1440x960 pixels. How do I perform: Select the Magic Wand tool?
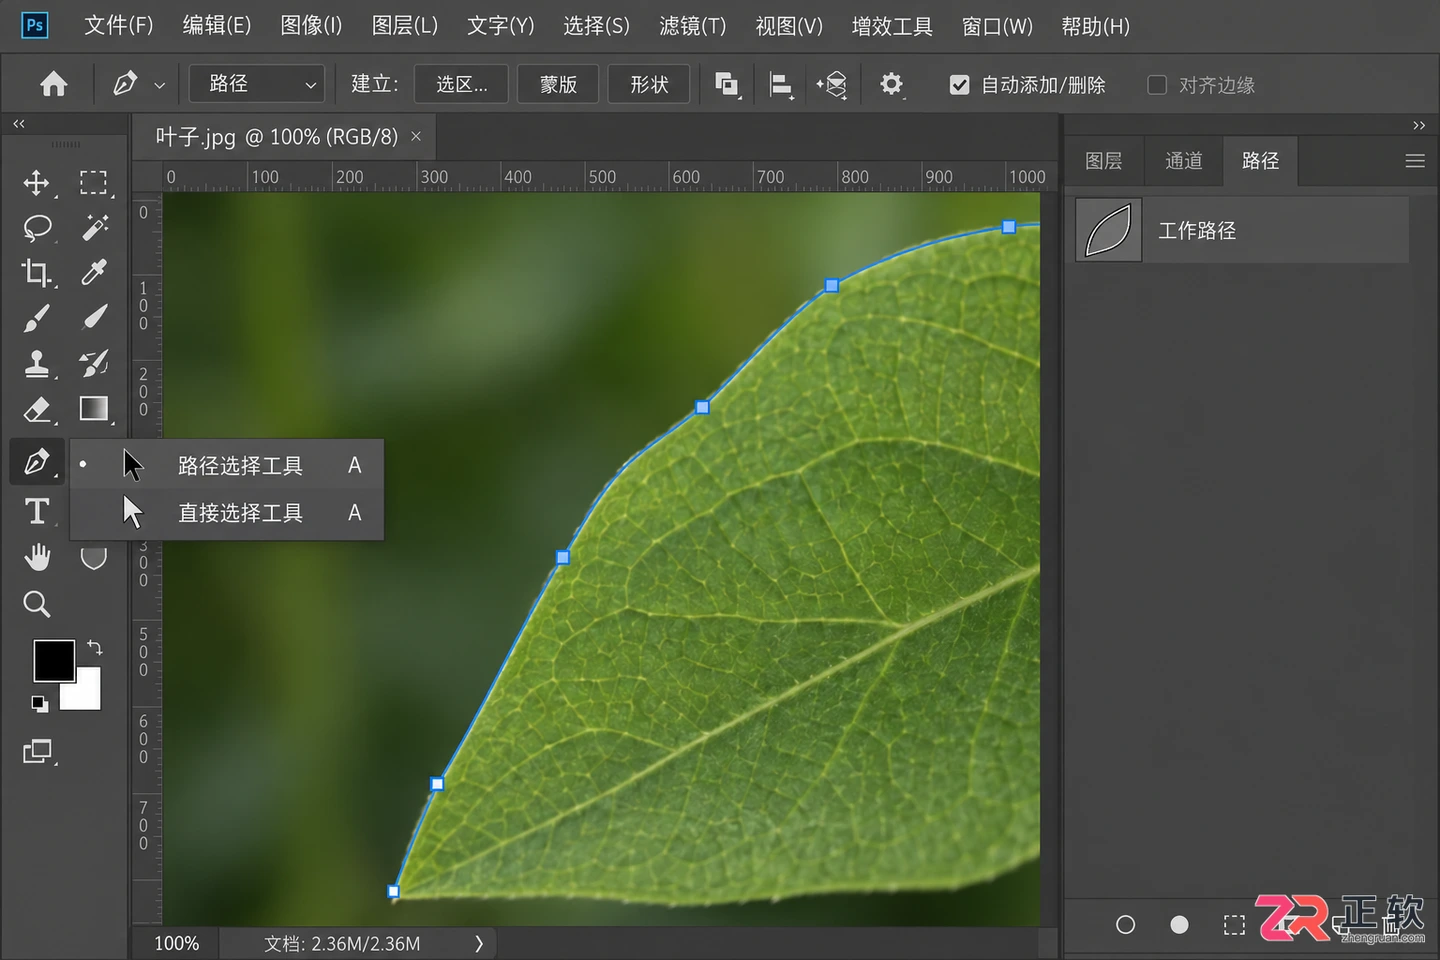pos(94,228)
